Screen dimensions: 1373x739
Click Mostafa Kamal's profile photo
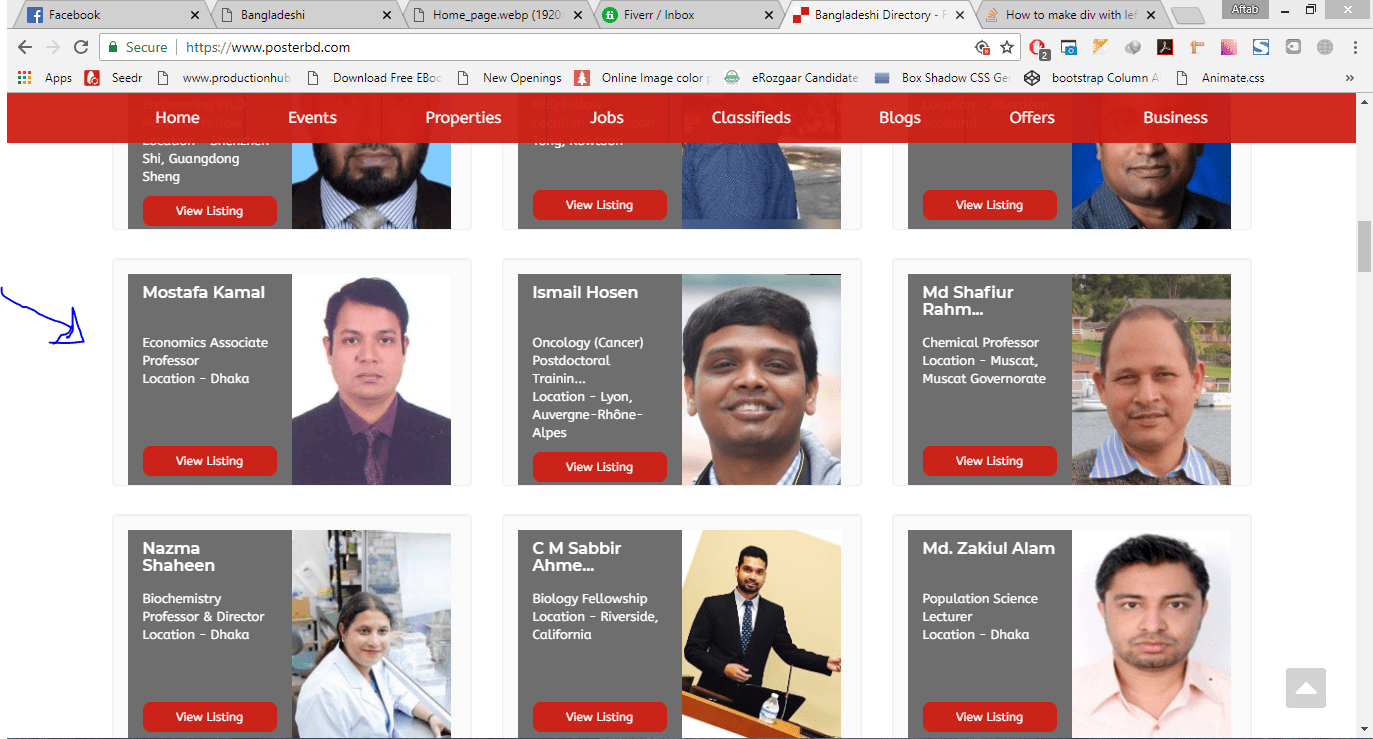click(371, 379)
